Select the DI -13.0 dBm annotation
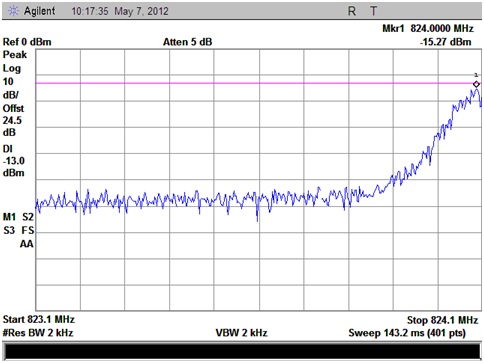The width and height of the screenshot is (484, 363). [14, 161]
